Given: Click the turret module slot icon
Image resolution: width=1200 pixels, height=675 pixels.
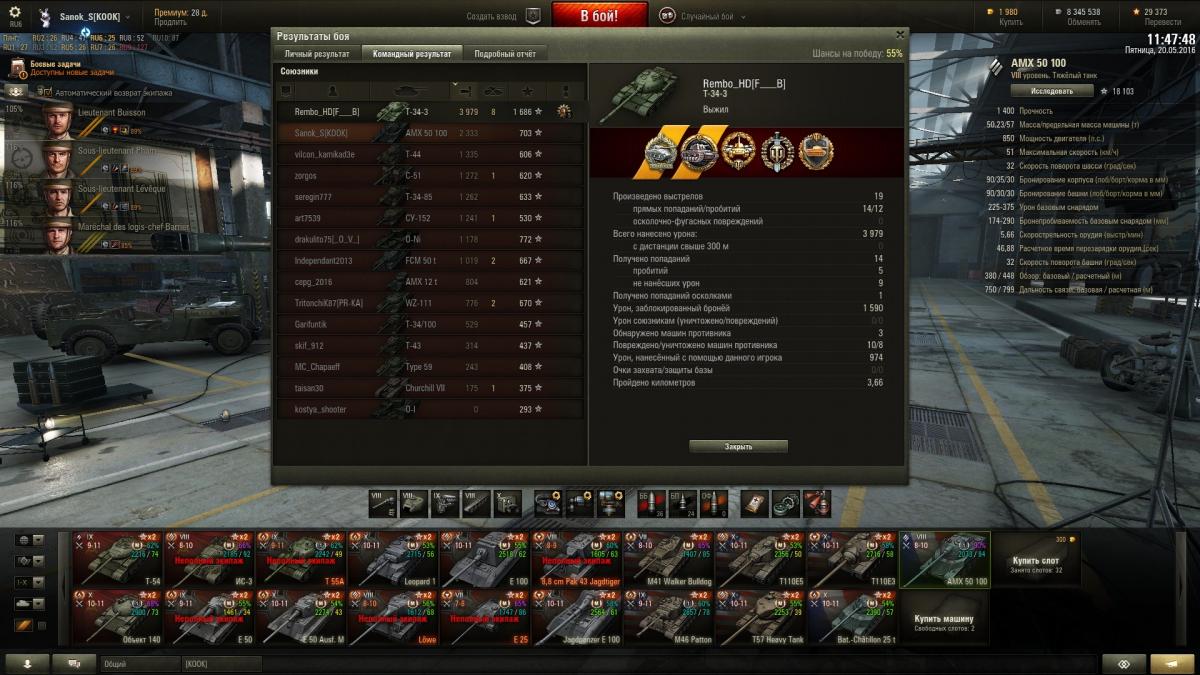Looking at the screenshot, I should click(415, 502).
